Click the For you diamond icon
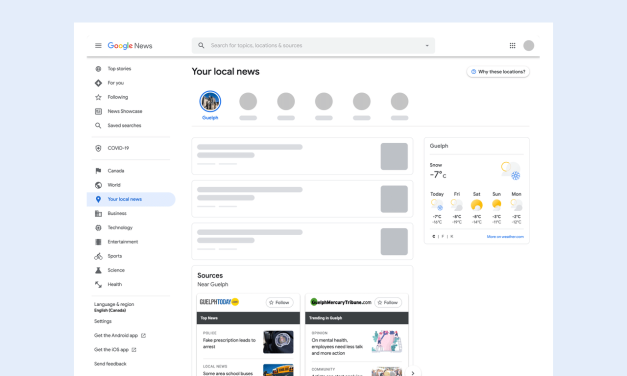 click(98, 83)
